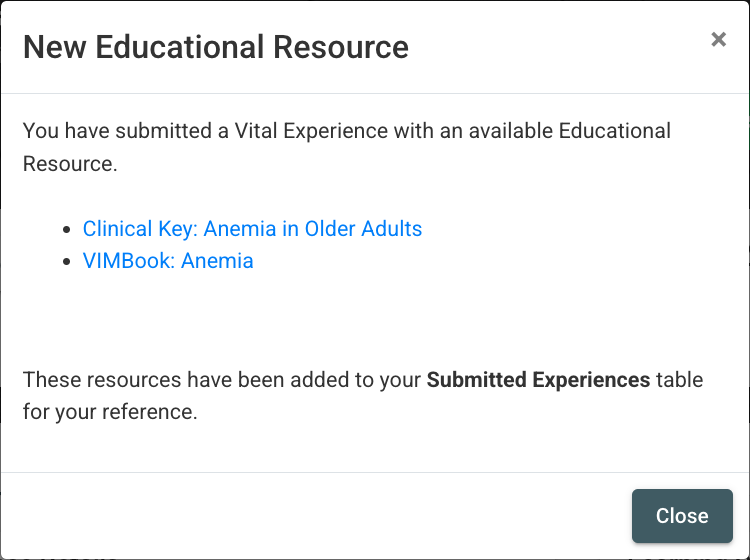
Task: Click the text for your reference
Action: click(110, 412)
